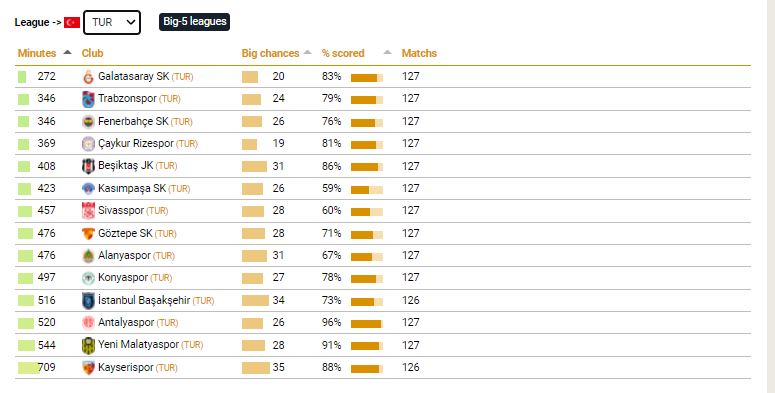This screenshot has height=393, width=775.
Task: Click the Beşiktaş JK club badge
Action: [88, 166]
